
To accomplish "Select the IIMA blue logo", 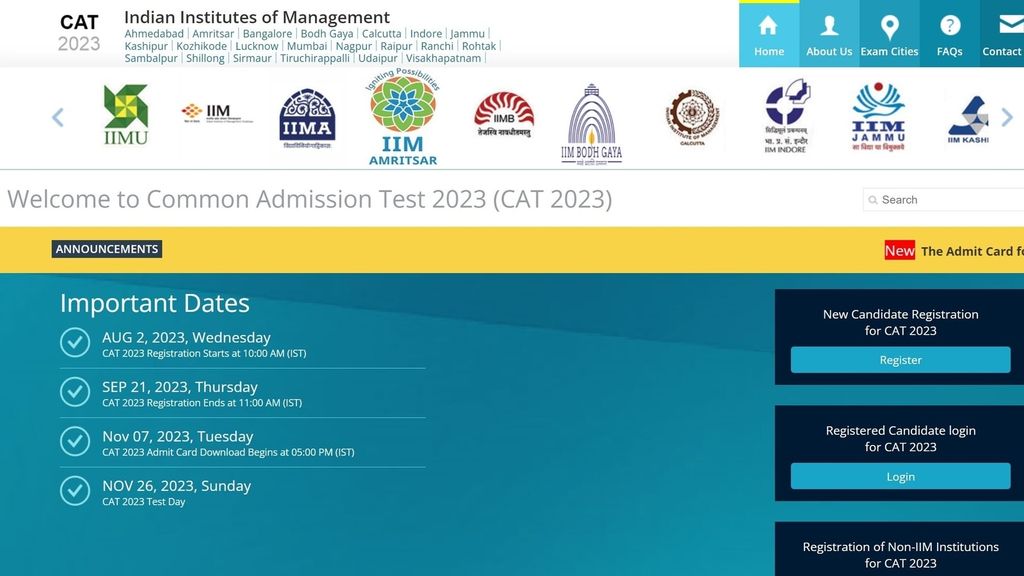I will (307, 118).
